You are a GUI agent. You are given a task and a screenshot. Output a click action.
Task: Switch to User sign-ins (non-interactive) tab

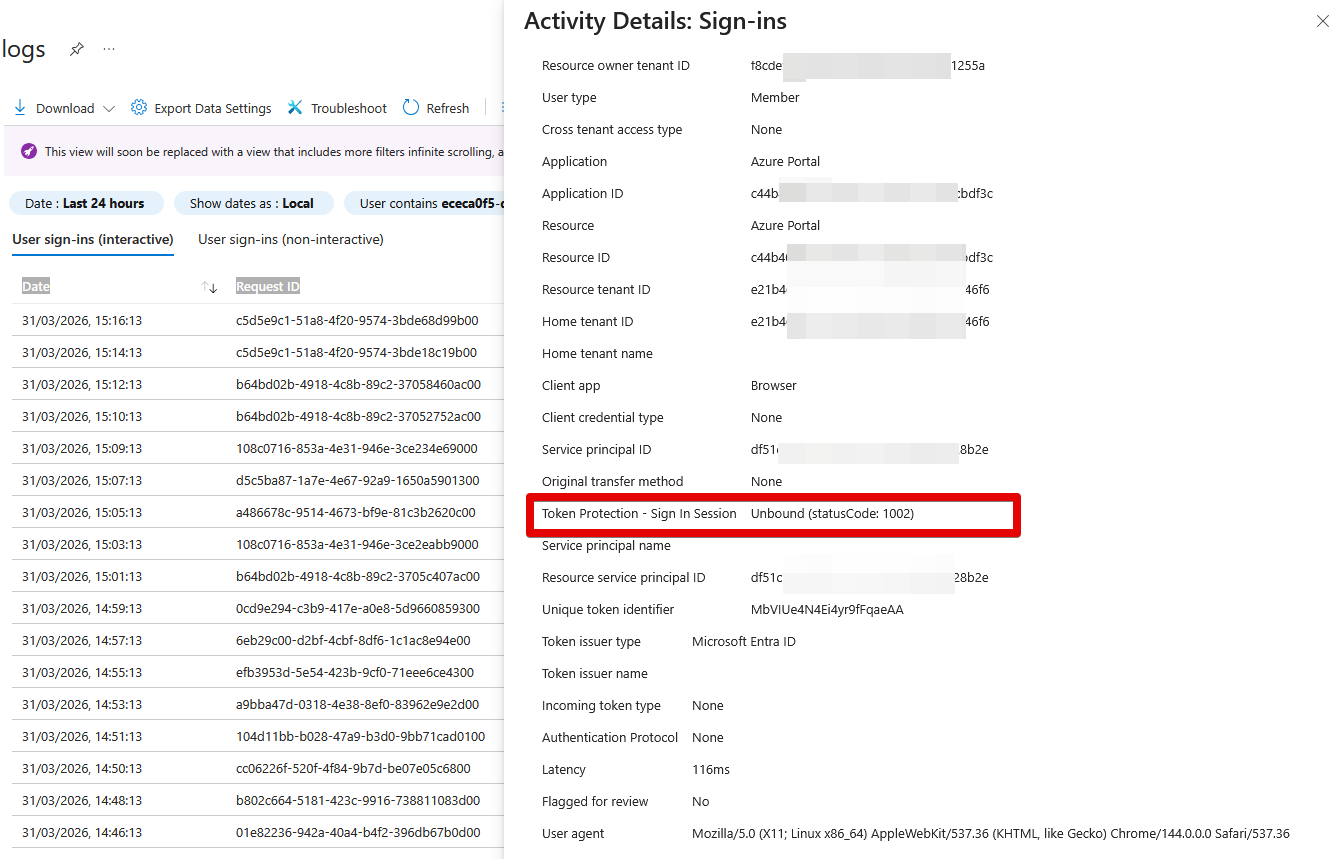click(x=291, y=239)
